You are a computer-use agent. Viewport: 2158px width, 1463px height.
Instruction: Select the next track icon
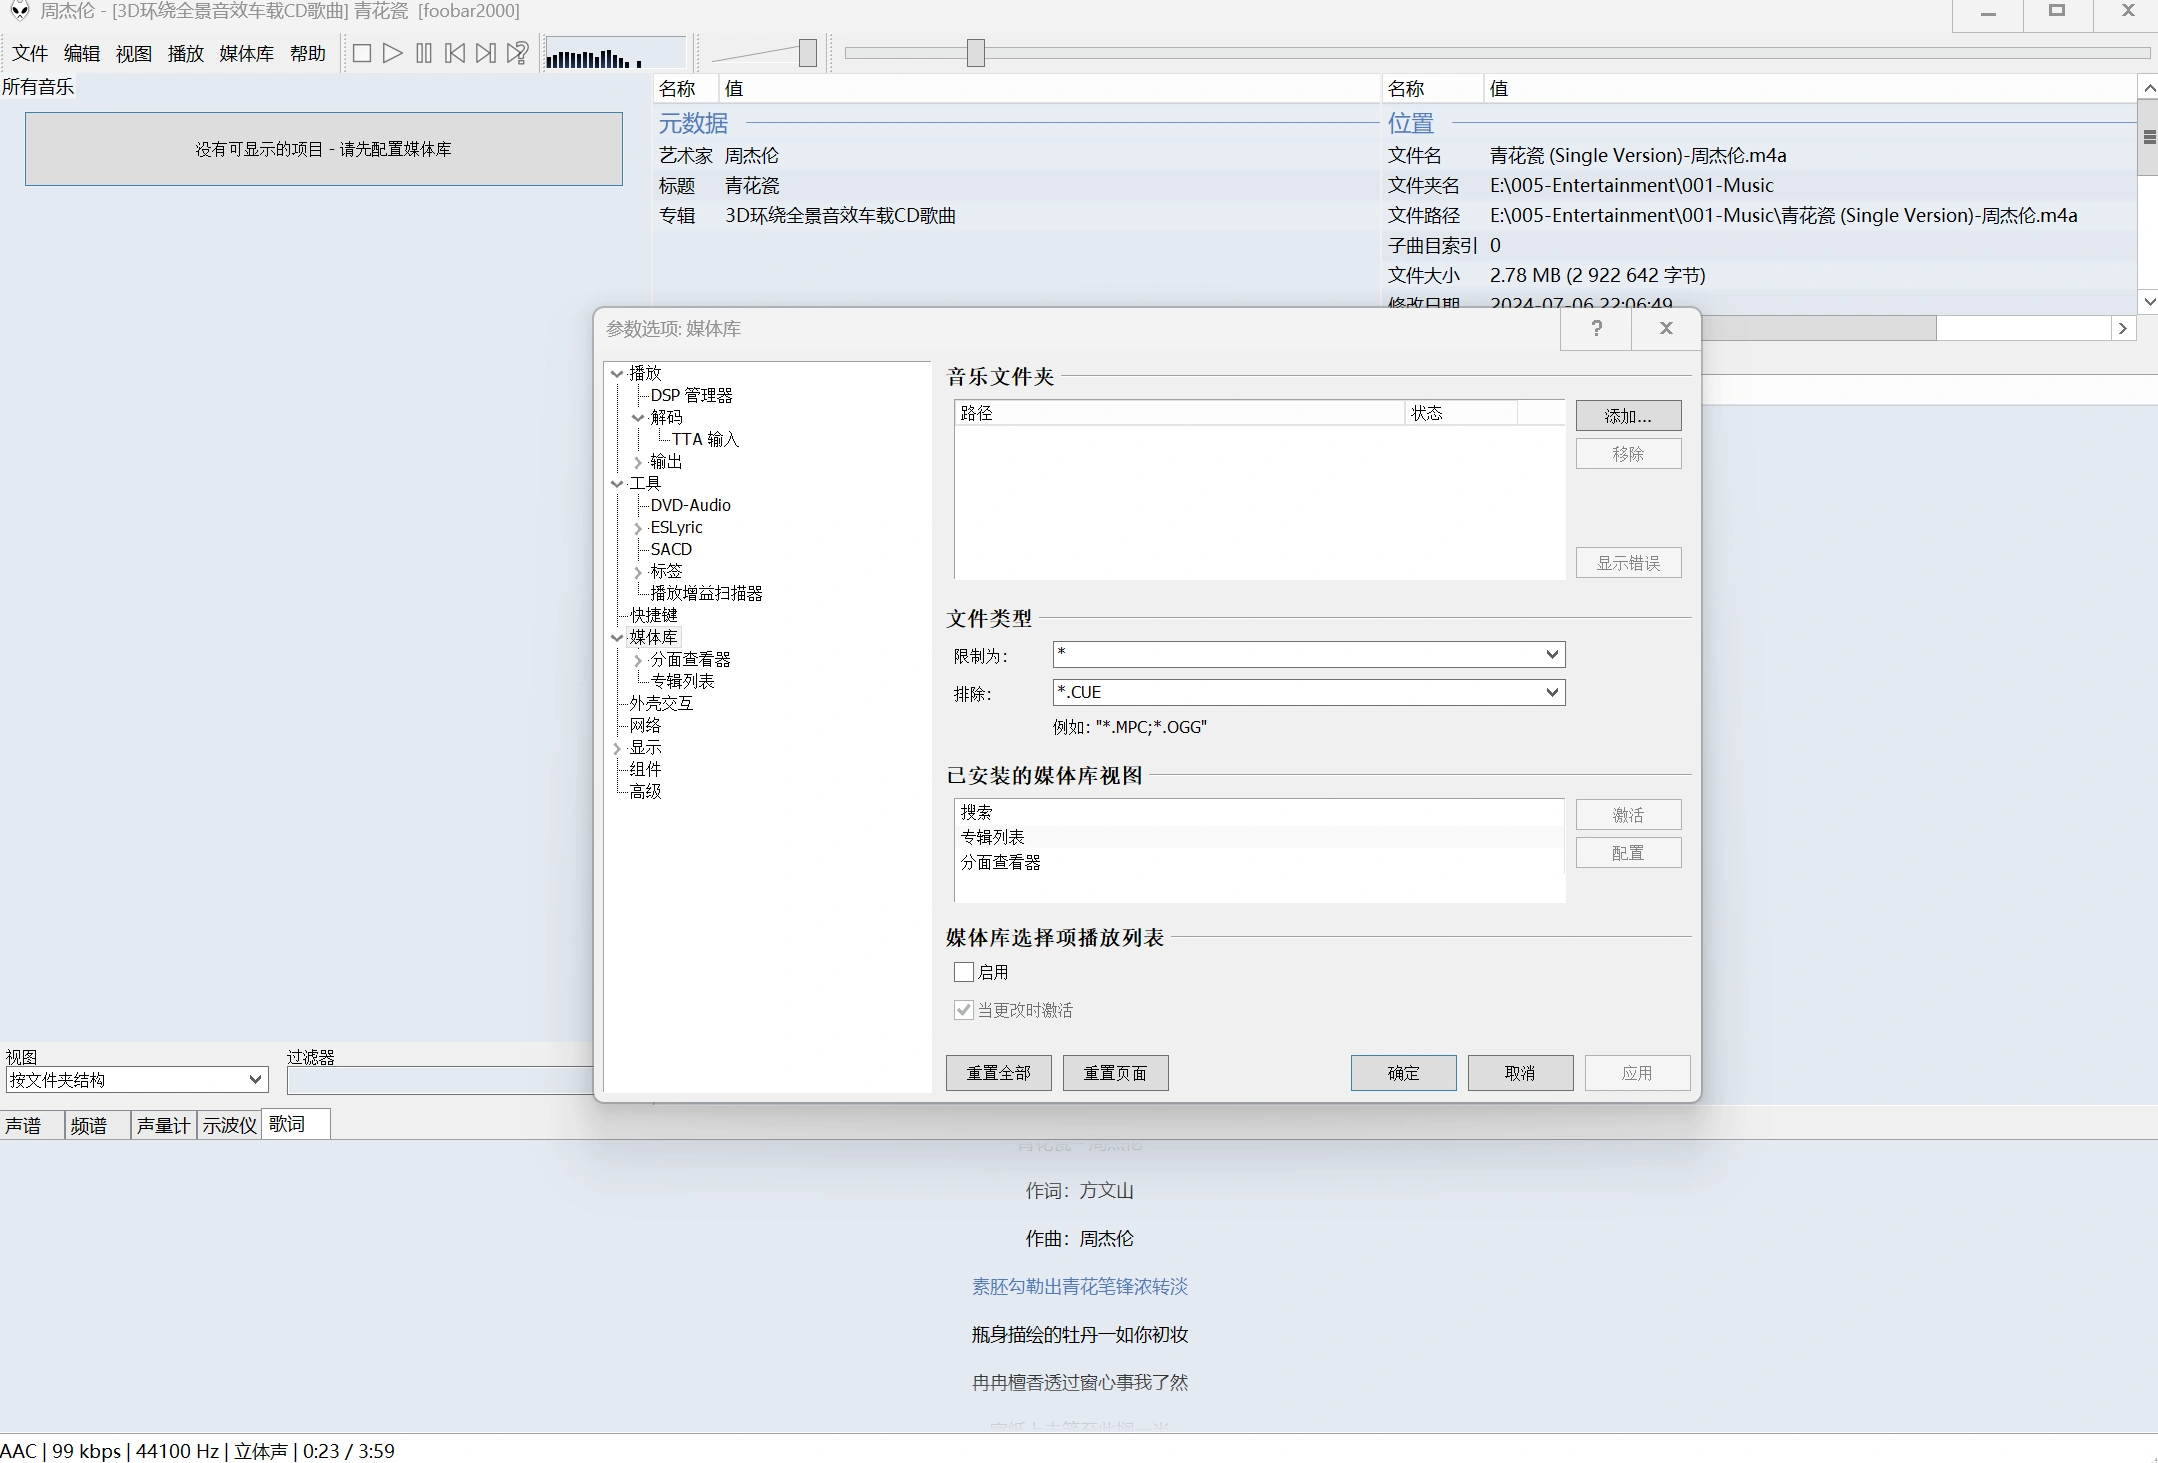[x=486, y=53]
